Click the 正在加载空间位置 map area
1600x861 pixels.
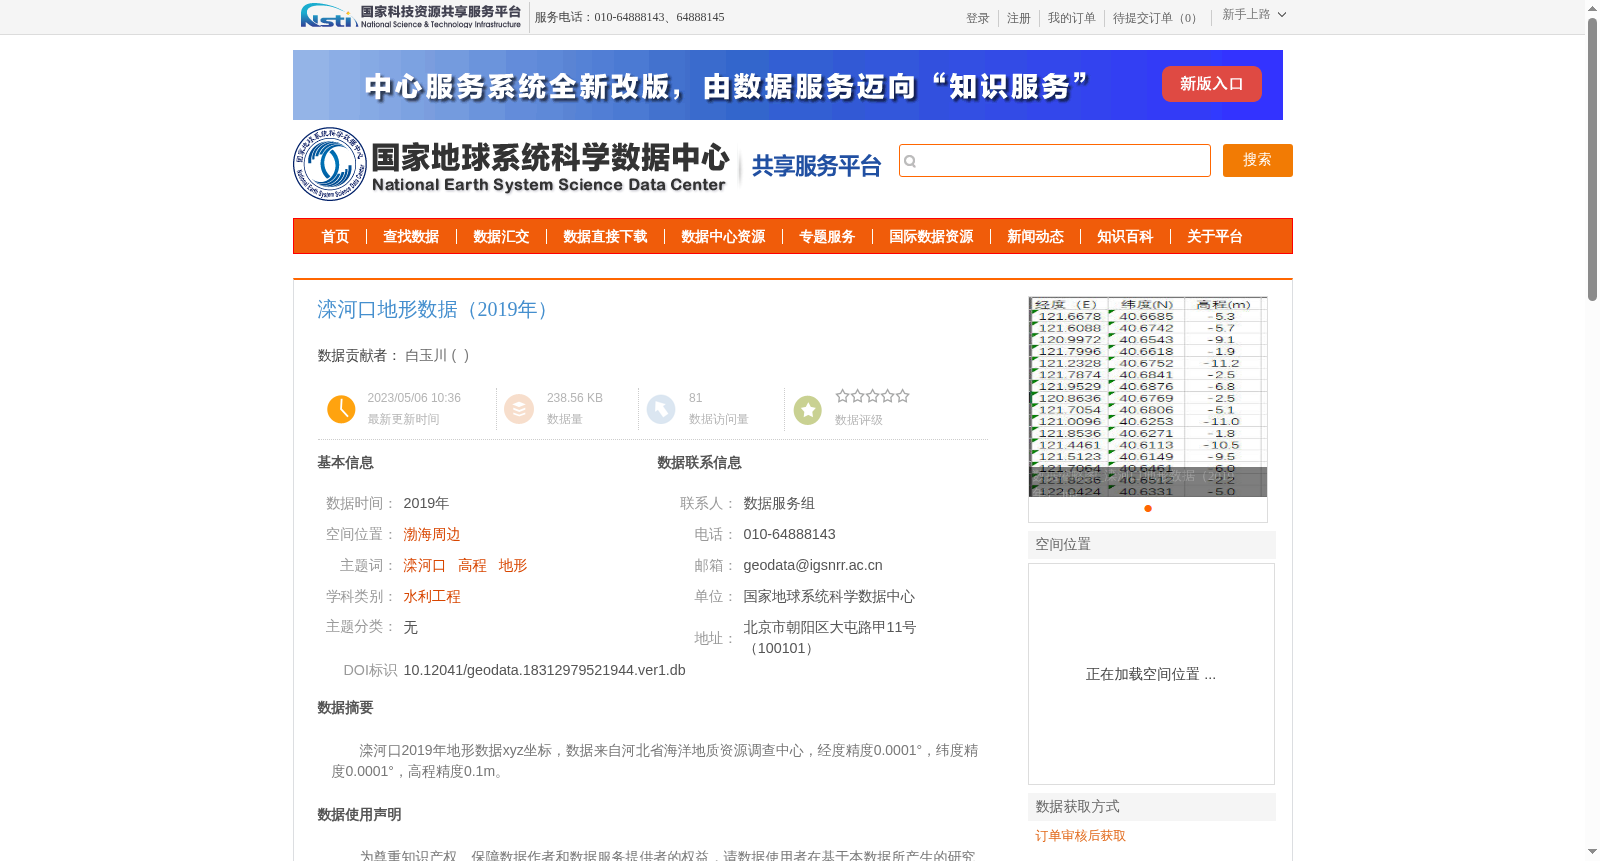[1151, 674]
